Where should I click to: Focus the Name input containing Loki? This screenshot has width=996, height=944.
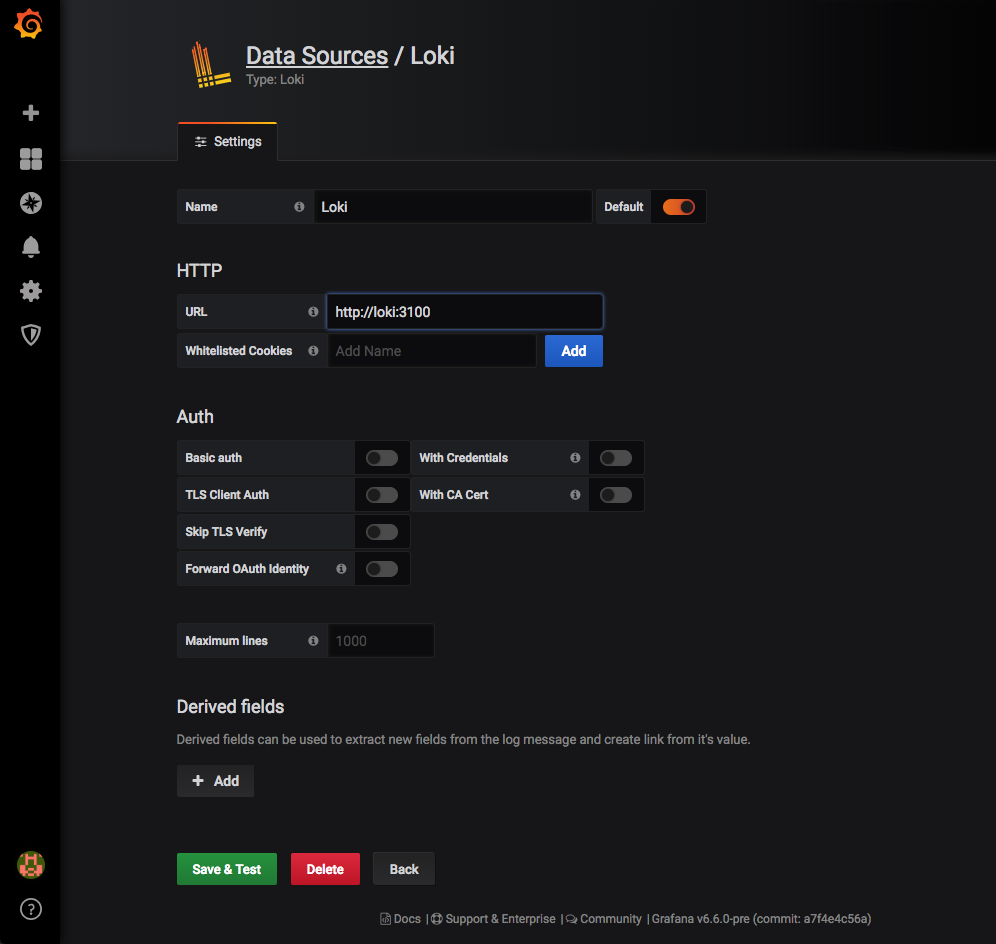pyautogui.click(x=453, y=206)
